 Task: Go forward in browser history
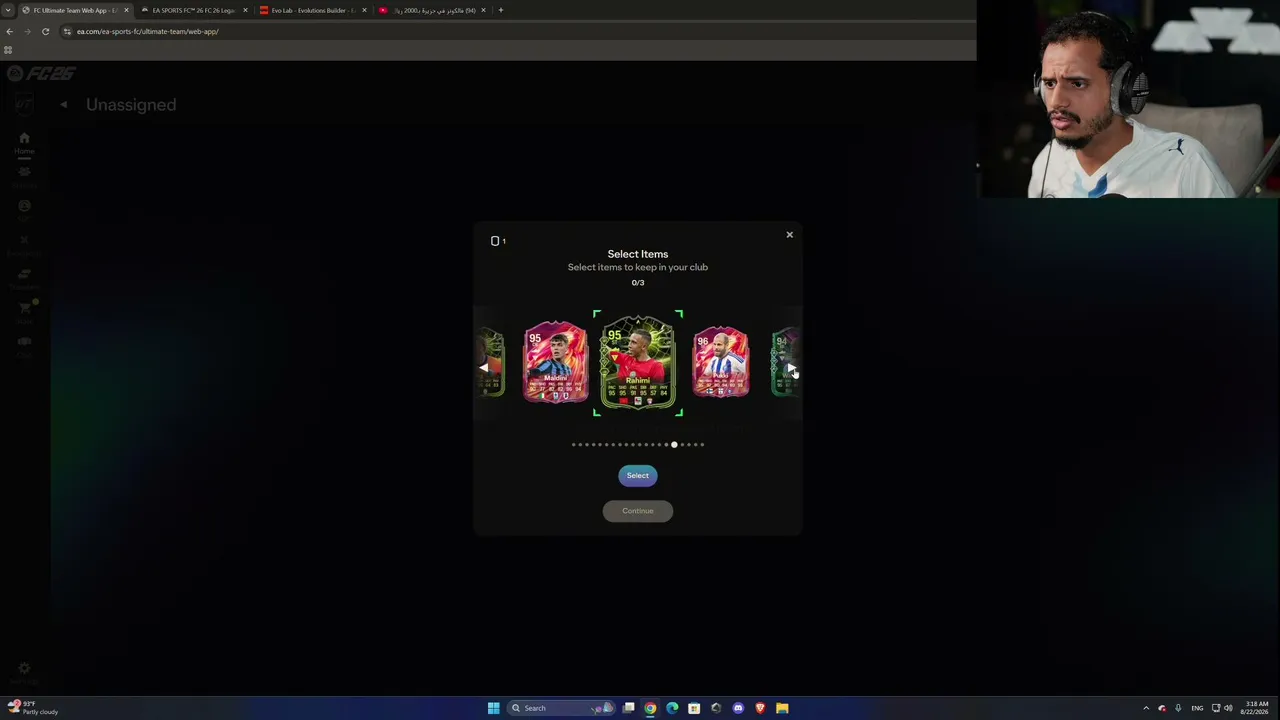(27, 31)
